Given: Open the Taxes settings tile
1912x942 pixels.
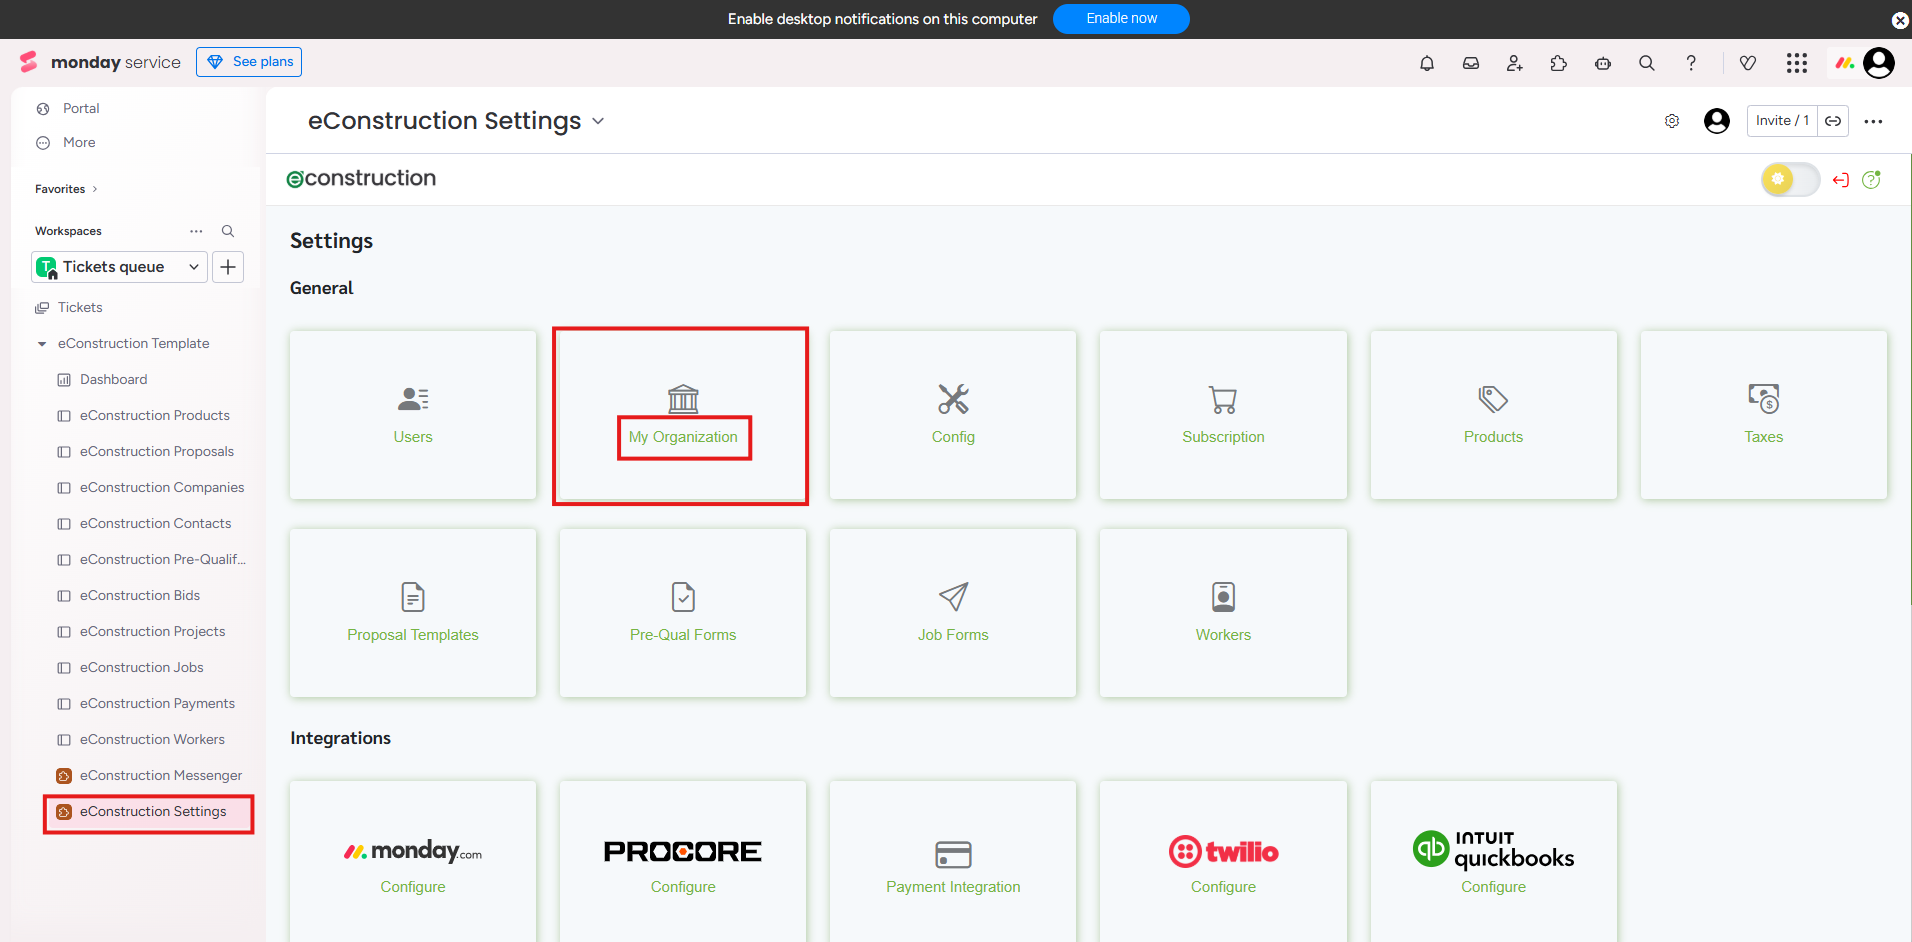Looking at the screenshot, I should (x=1763, y=415).
